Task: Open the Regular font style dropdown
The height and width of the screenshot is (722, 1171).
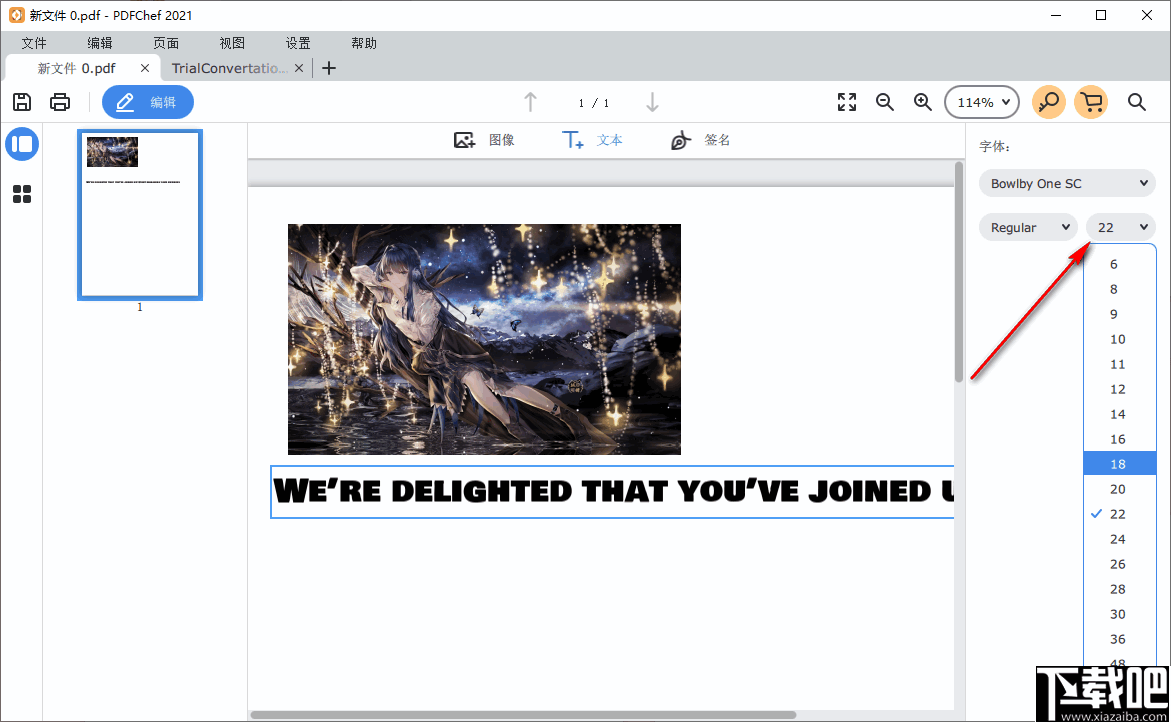Action: click(x=1028, y=227)
